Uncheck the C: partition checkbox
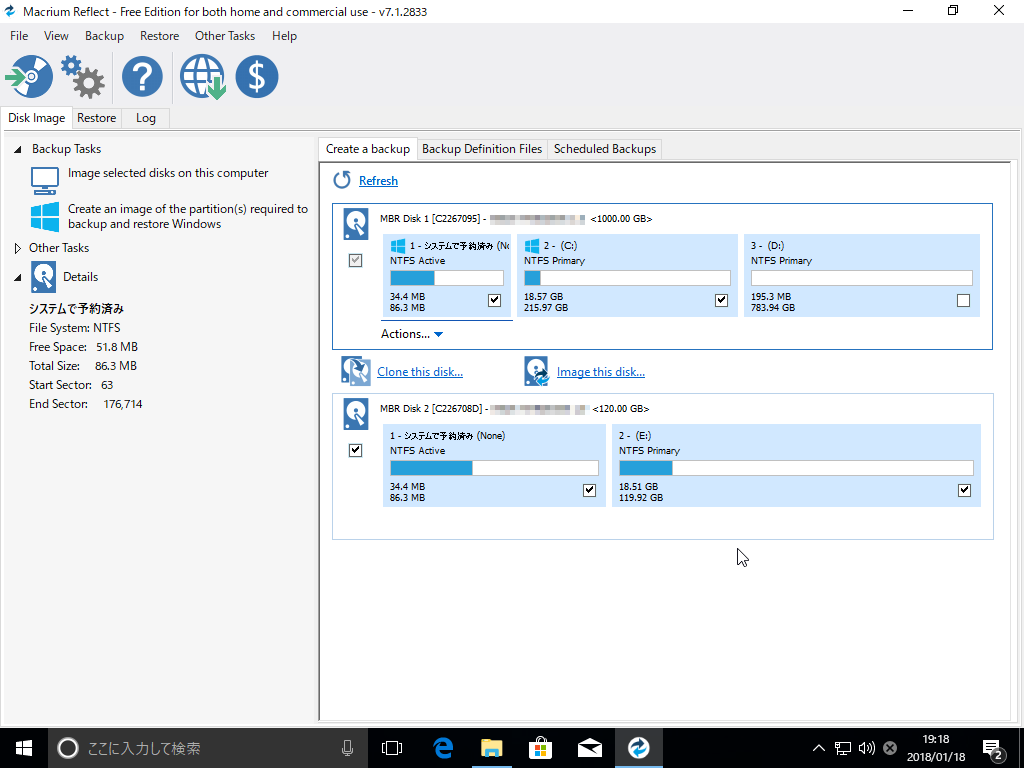 721,300
